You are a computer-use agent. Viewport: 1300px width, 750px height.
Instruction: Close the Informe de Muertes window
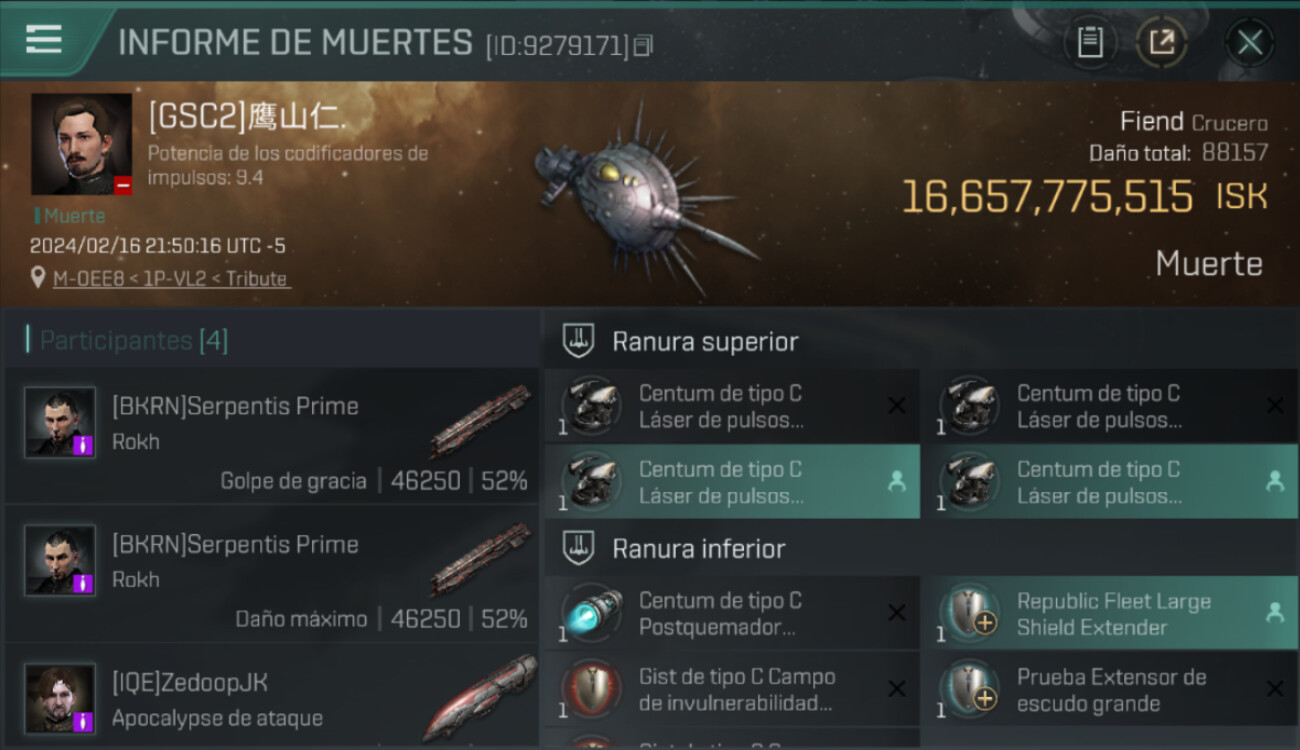1250,42
